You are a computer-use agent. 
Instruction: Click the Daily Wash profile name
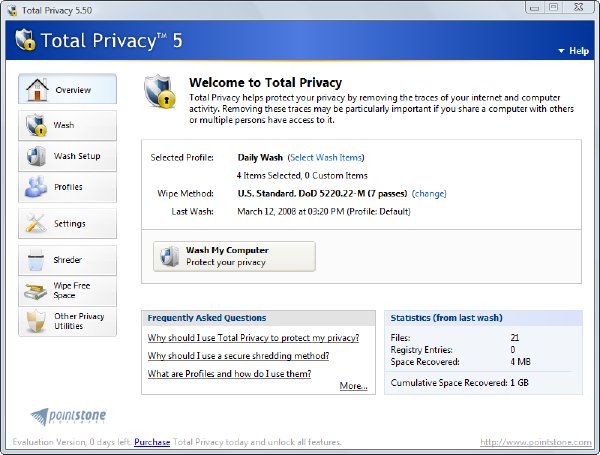click(260, 158)
